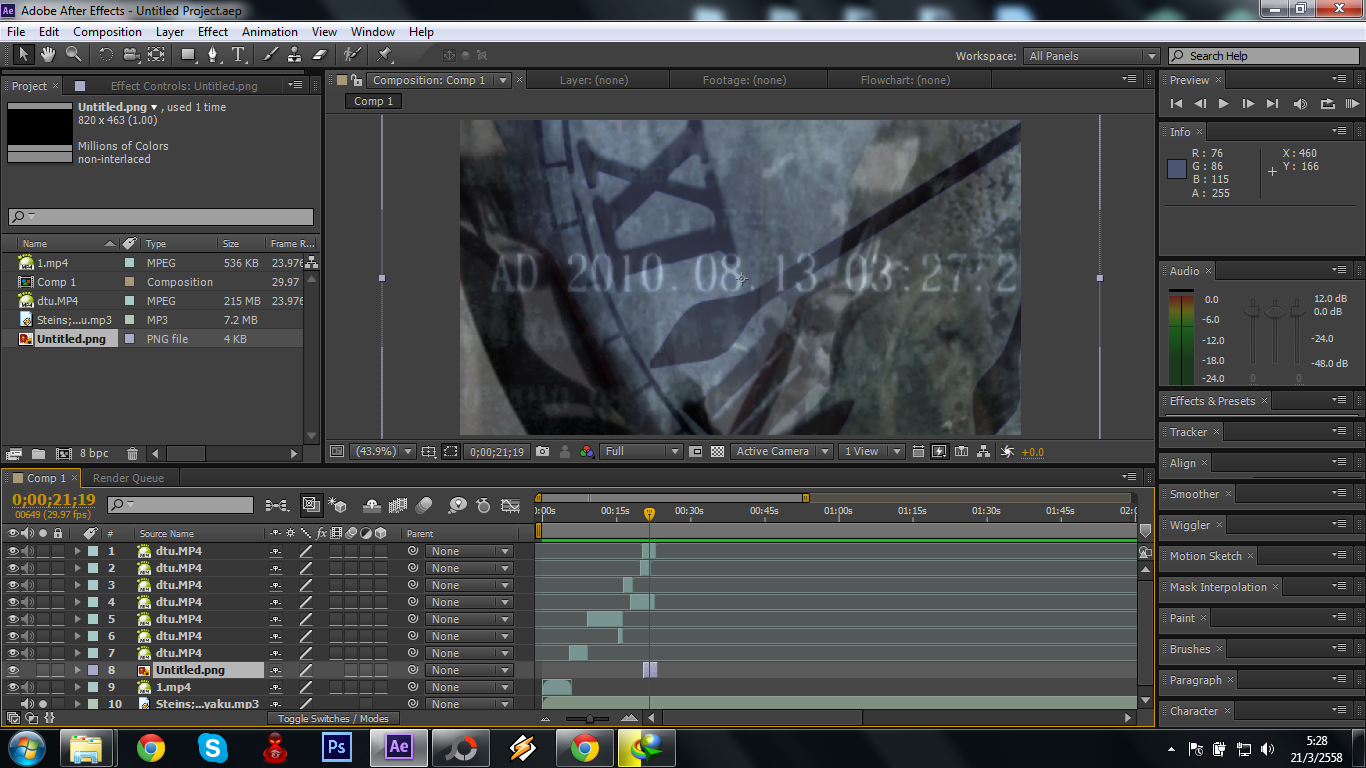Open the Graph Editor in timeline
1366x768 pixels.
pos(511,506)
